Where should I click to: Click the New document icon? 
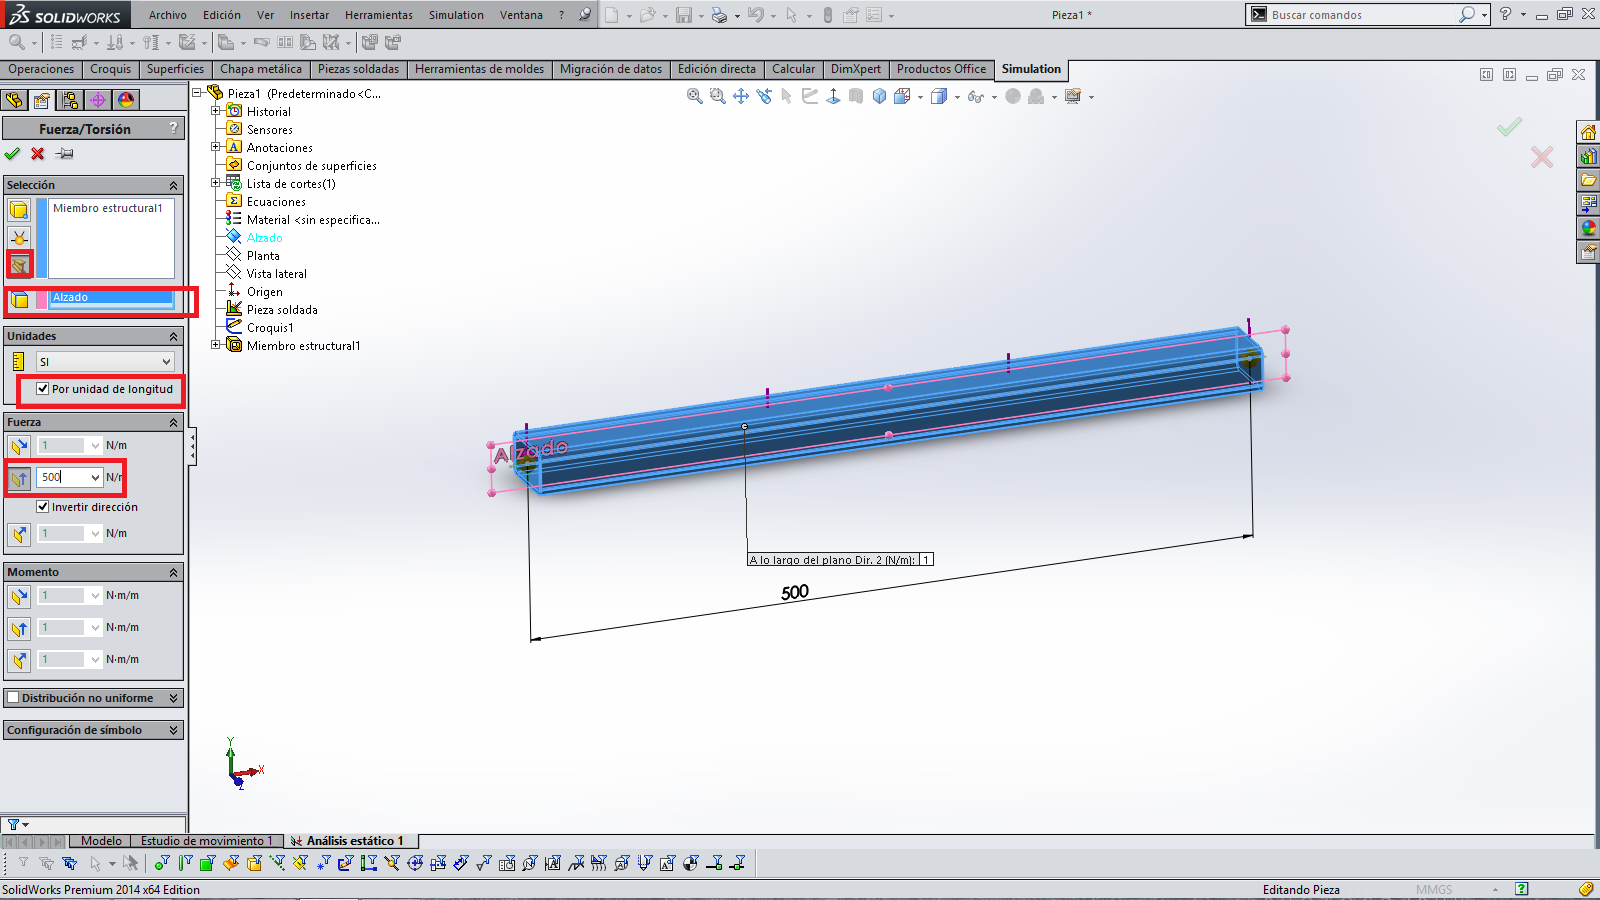pyautogui.click(x=611, y=15)
